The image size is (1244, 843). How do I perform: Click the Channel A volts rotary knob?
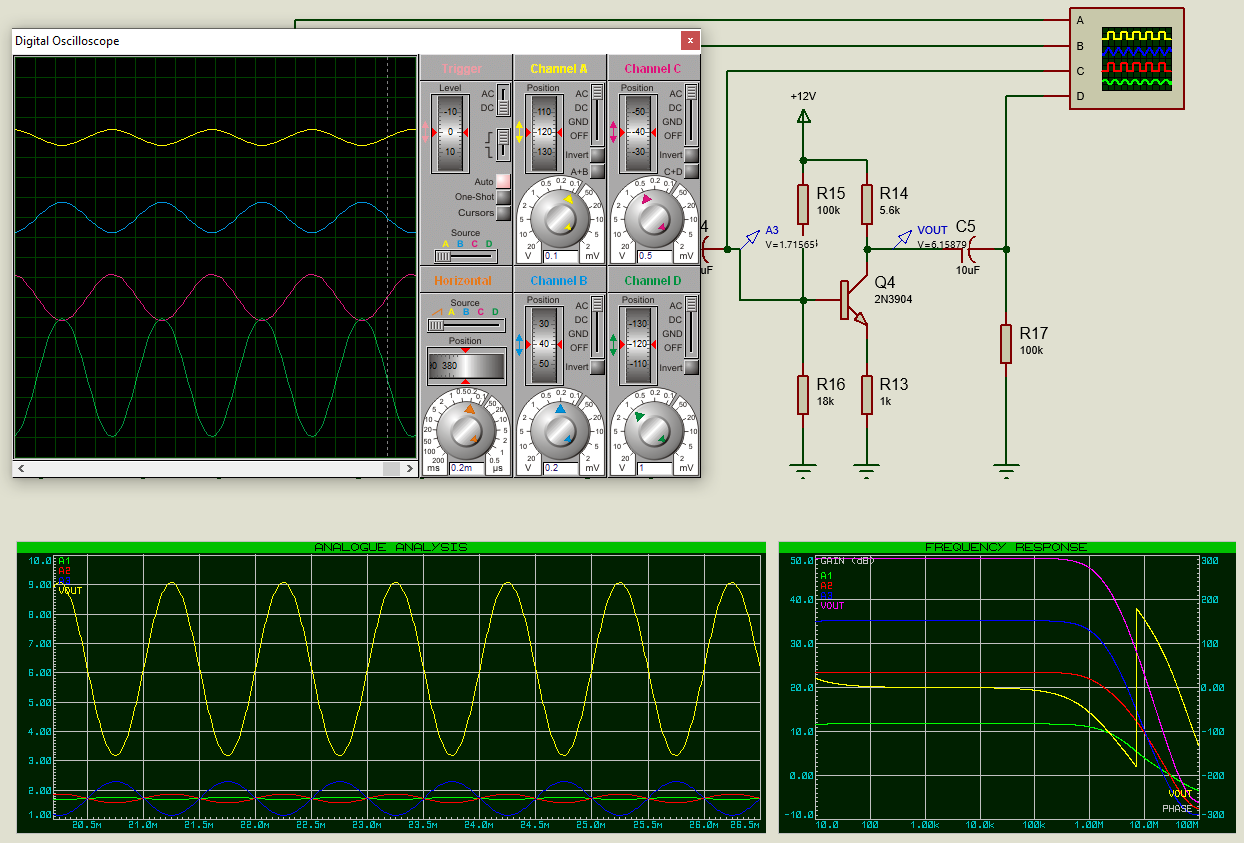point(559,218)
